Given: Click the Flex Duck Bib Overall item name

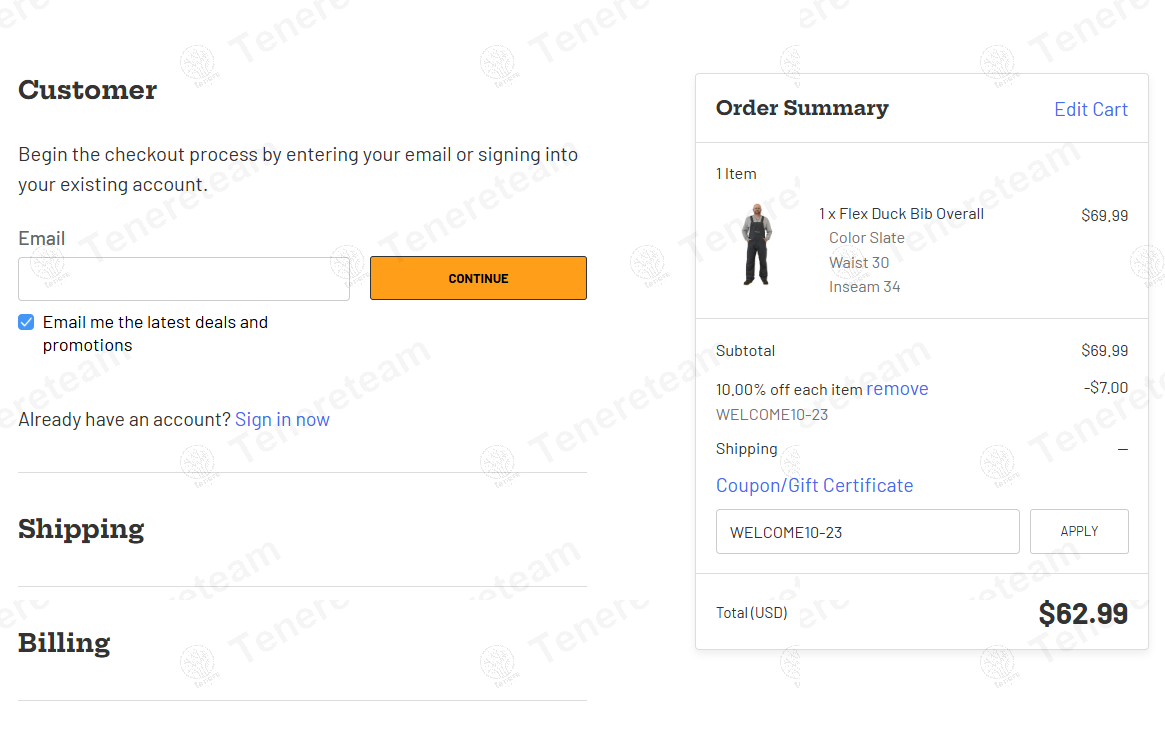Looking at the screenshot, I should pyautogui.click(x=910, y=214).
